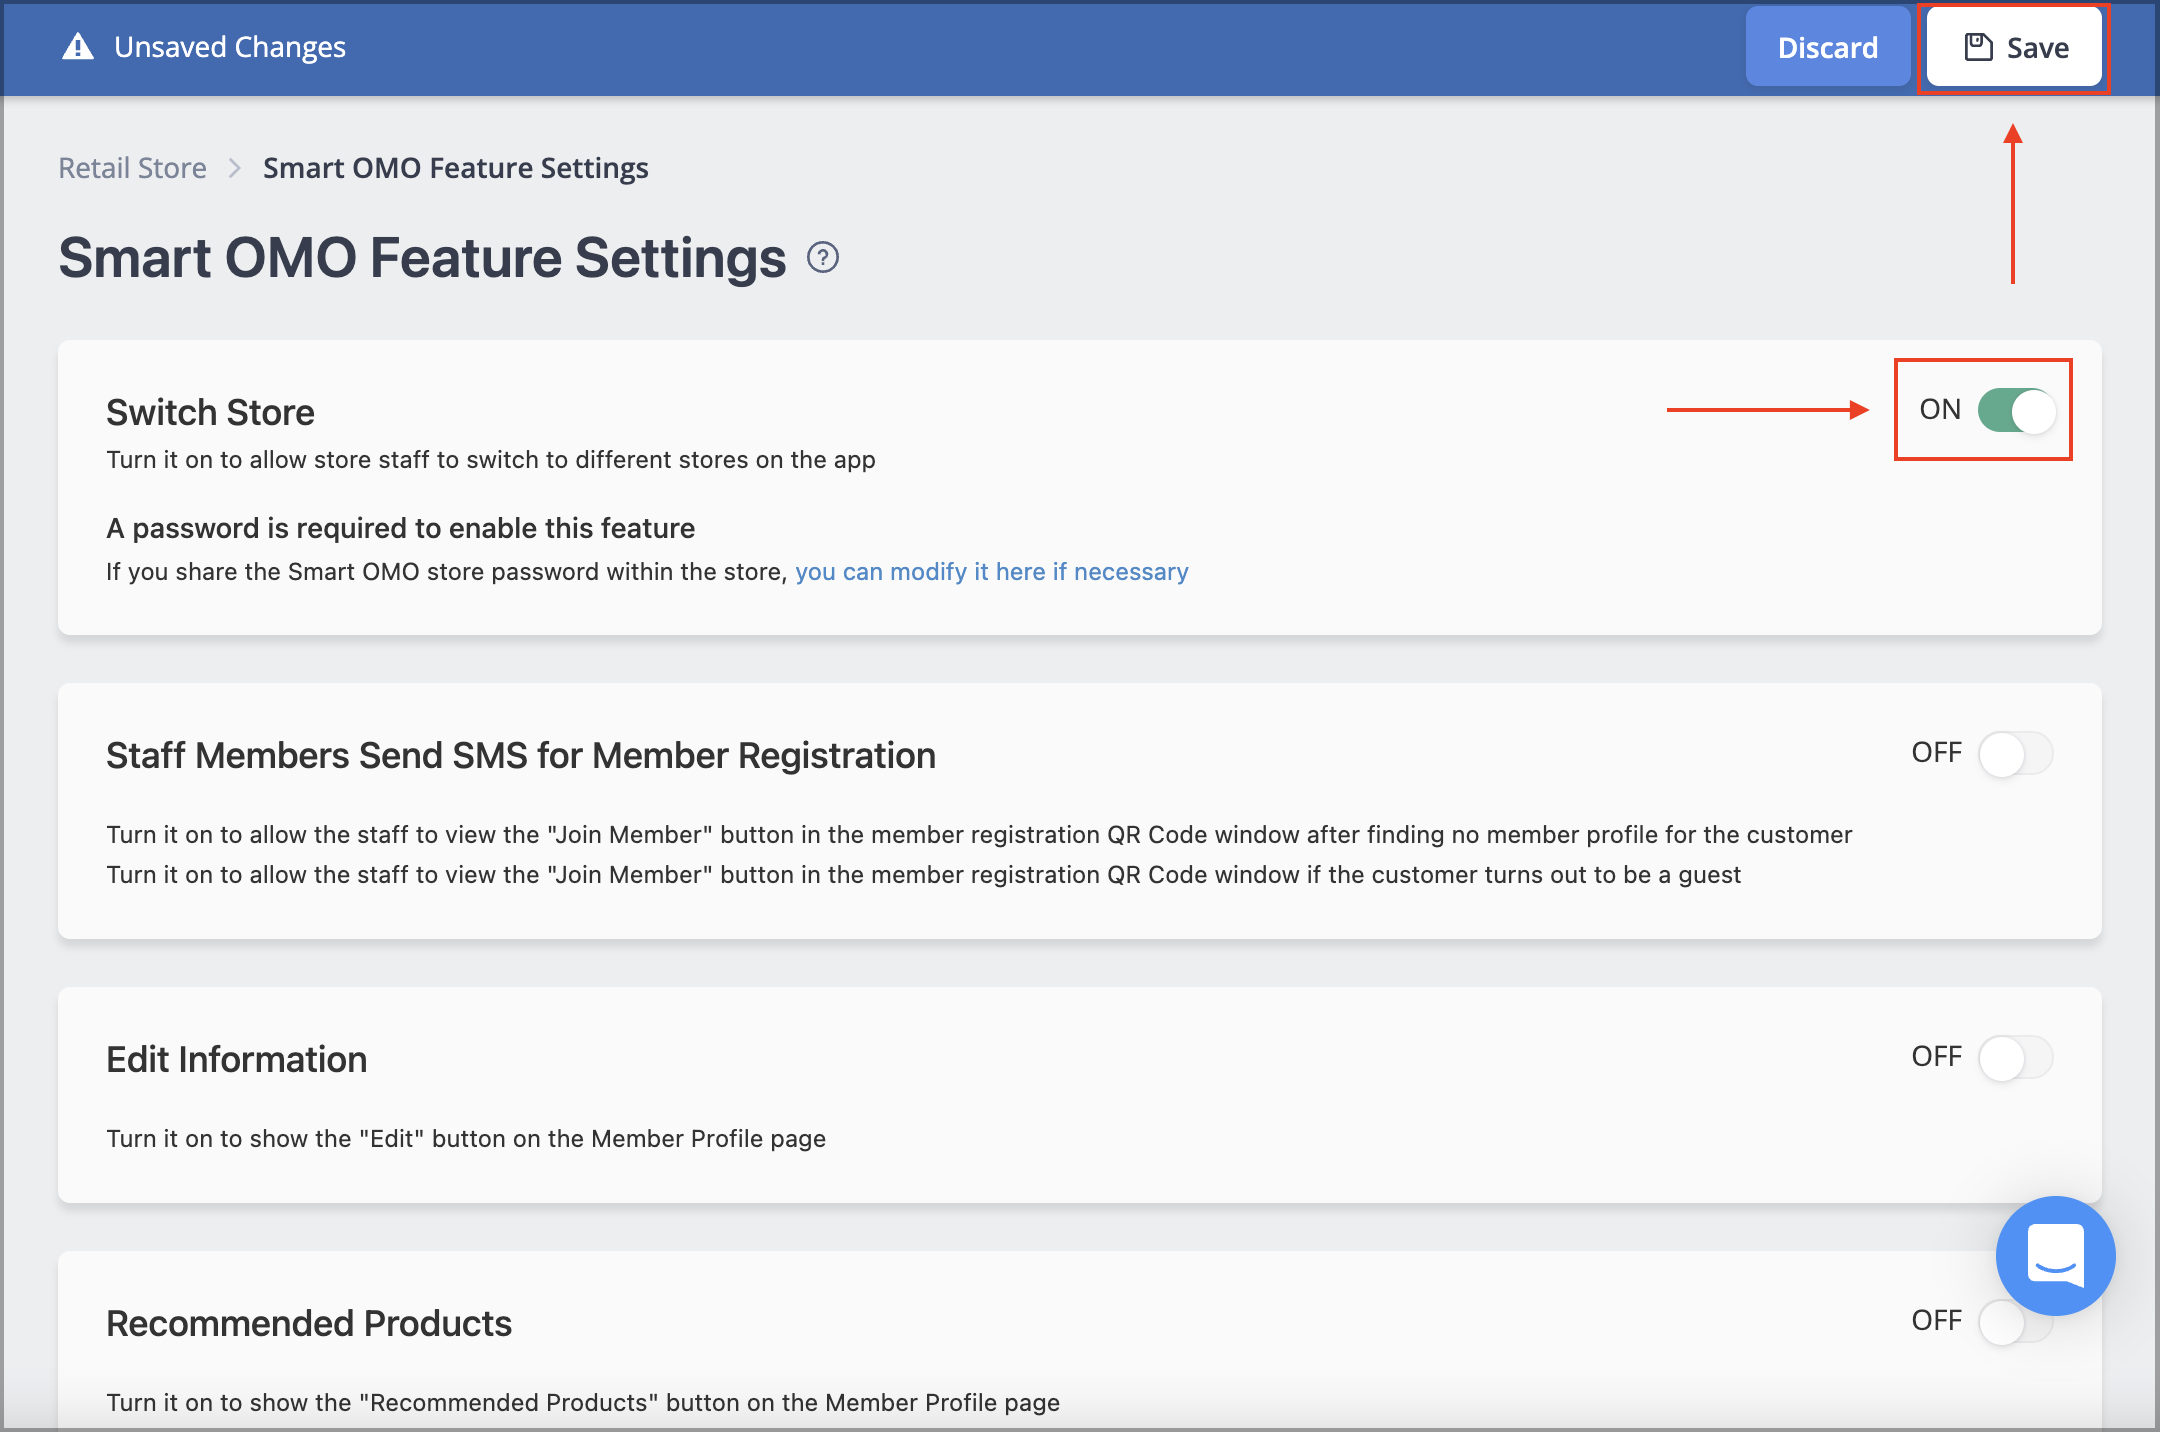The height and width of the screenshot is (1432, 2160).
Task: Enable the Recommended Products toggle
Action: 2005,1321
